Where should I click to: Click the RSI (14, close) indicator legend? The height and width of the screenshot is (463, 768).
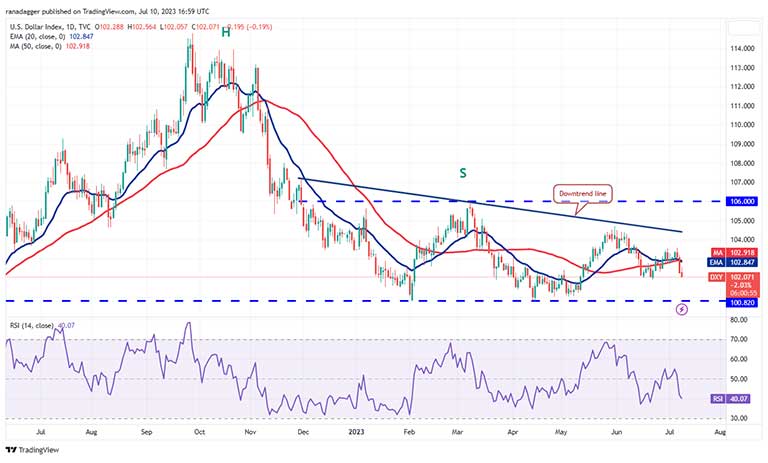point(32,325)
